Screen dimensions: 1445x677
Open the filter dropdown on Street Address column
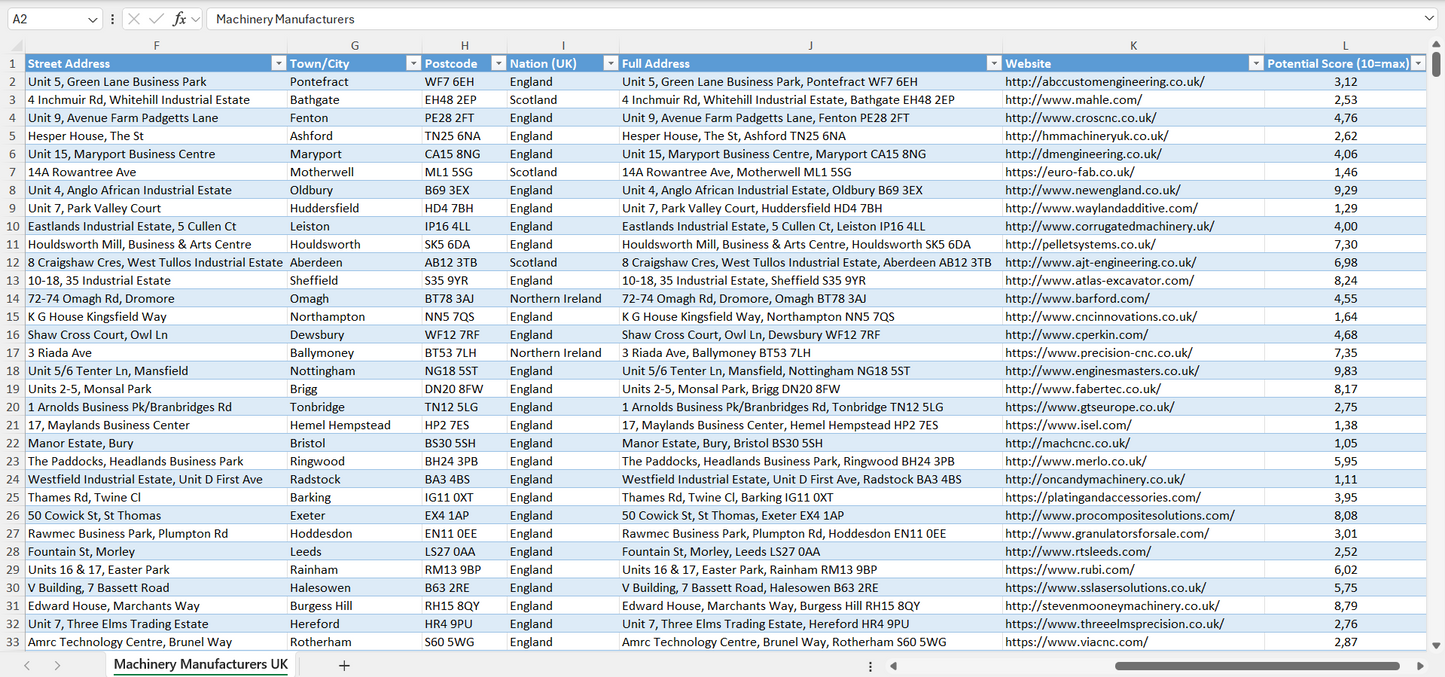(x=279, y=63)
